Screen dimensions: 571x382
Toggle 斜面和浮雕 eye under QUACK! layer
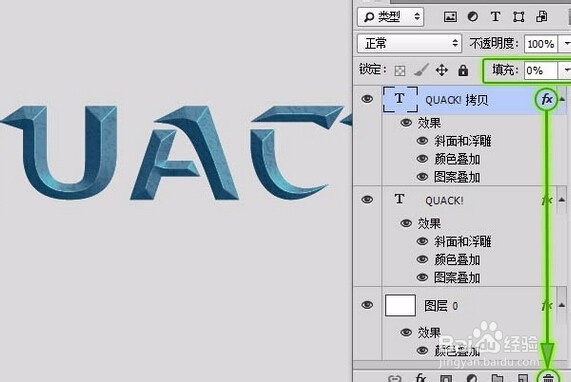click(422, 241)
